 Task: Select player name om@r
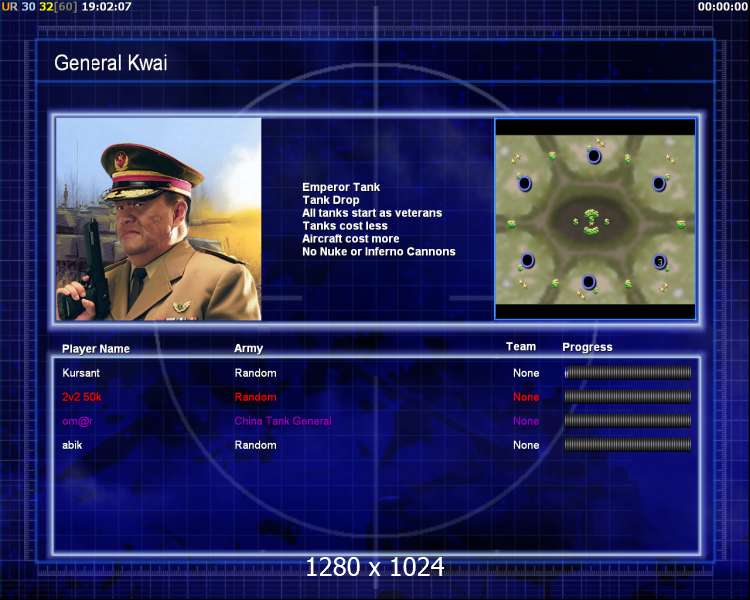coord(77,421)
